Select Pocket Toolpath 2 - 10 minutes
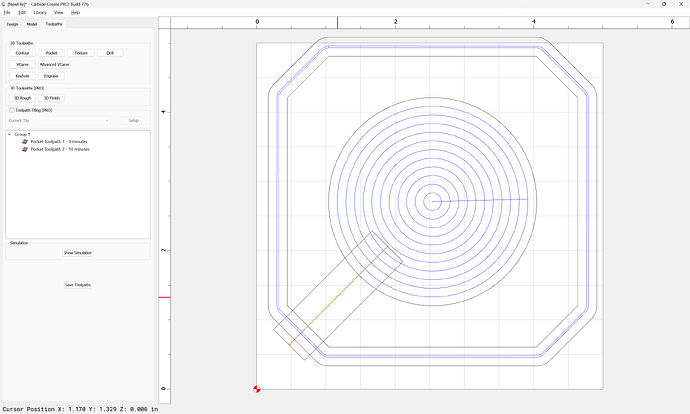The image size is (690, 414). [60, 149]
